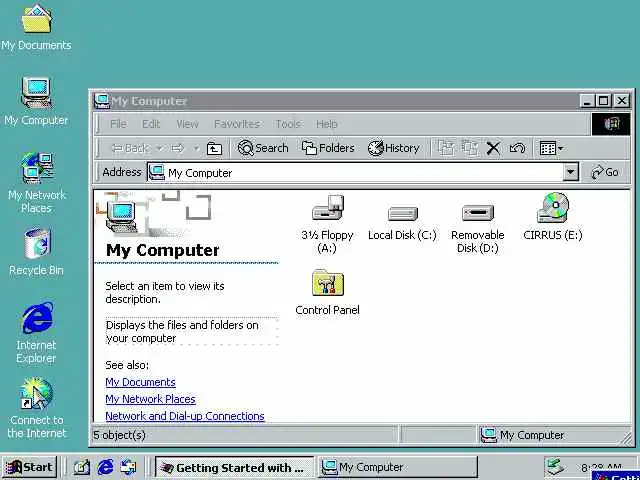Click the Up one level toolbar icon
The width and height of the screenshot is (640, 480).
pos(214,148)
